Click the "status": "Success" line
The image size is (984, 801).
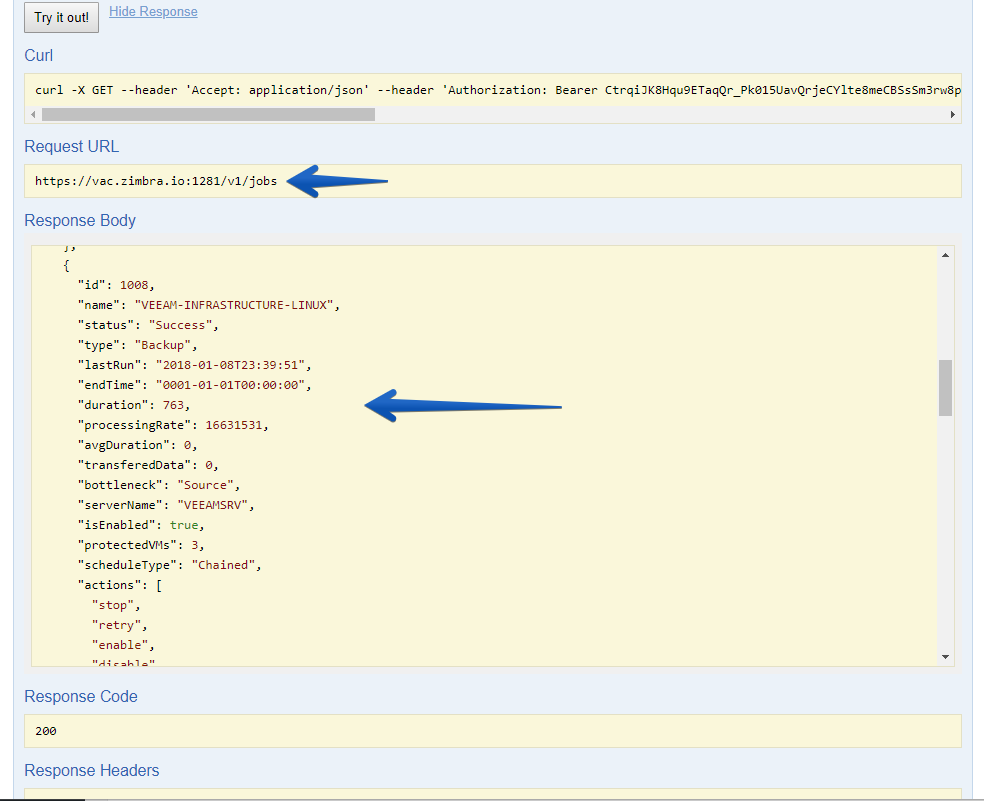pos(148,325)
